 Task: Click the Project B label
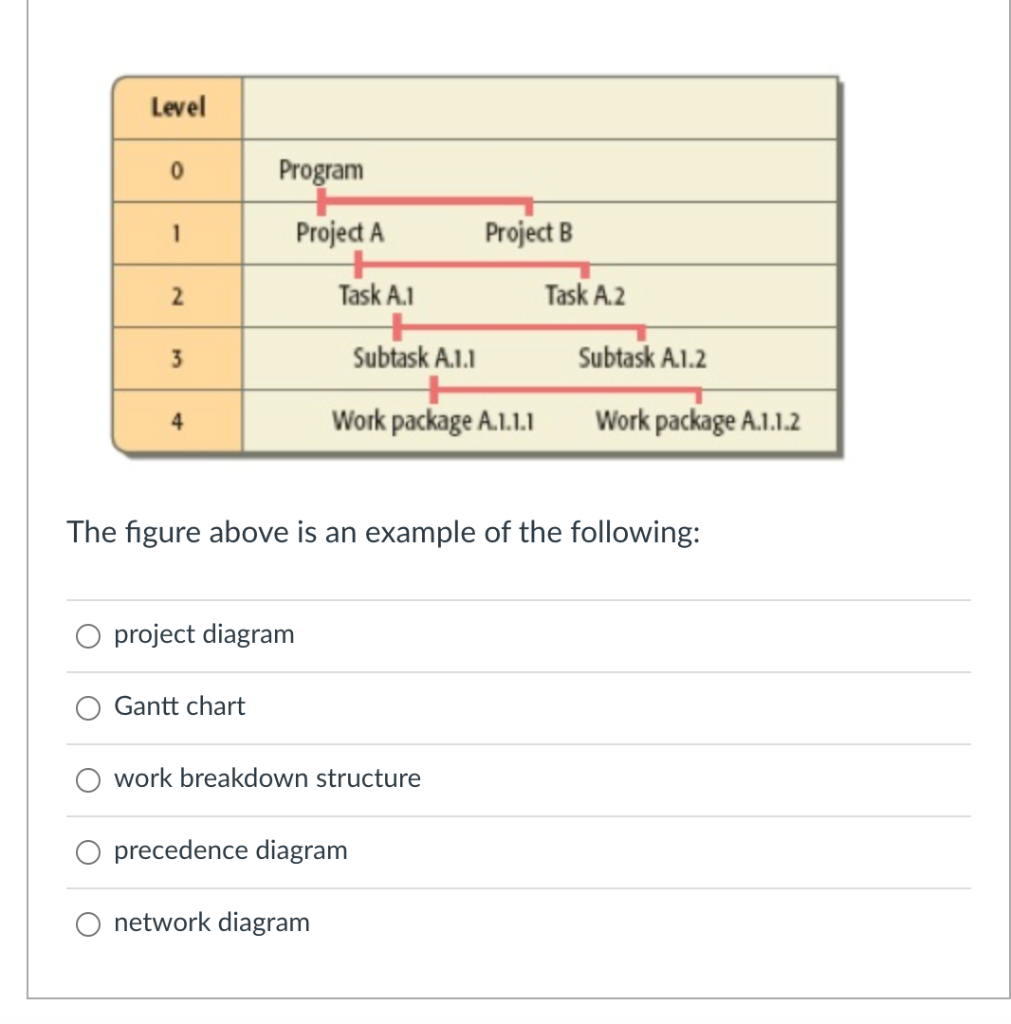coord(527,233)
